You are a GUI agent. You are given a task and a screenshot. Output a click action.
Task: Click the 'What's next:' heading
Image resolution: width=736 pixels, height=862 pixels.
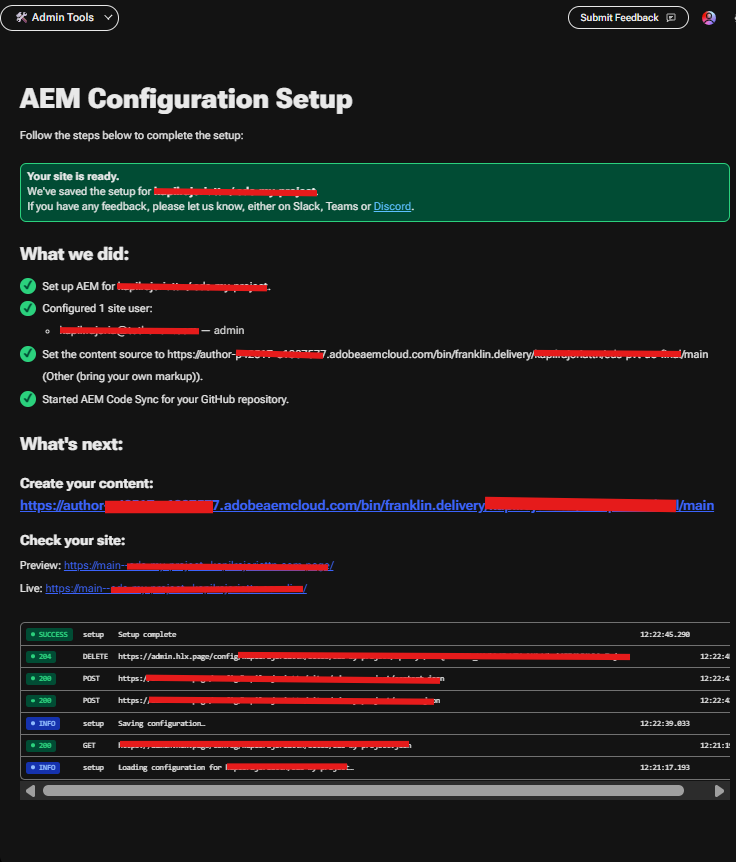tap(71, 444)
